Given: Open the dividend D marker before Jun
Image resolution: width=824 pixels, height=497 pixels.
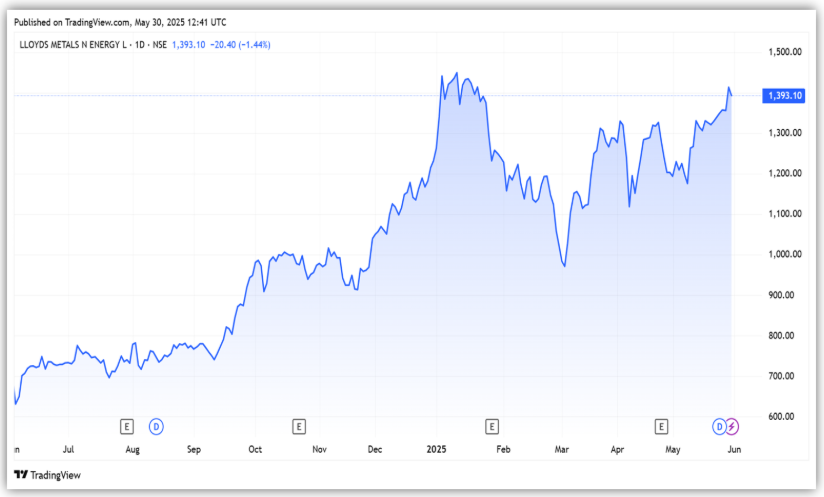Looking at the screenshot, I should click(x=718, y=427).
